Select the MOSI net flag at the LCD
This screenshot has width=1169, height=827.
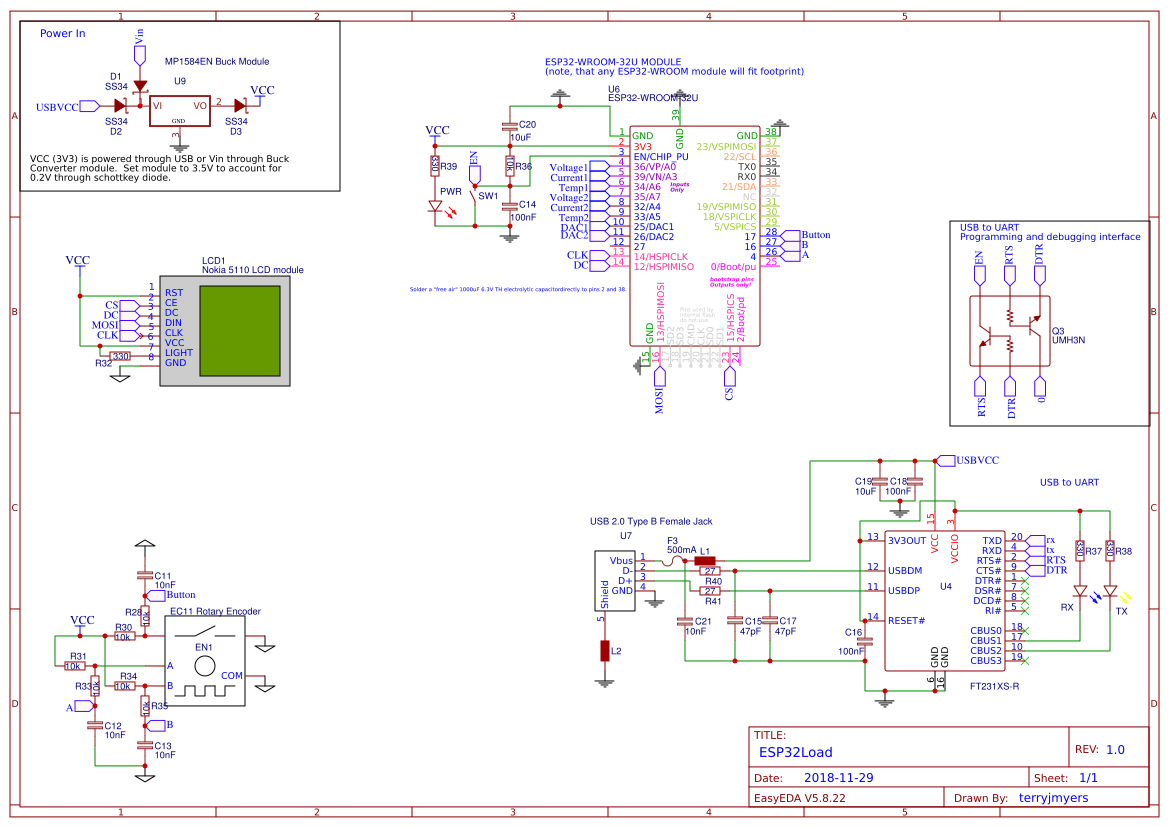point(130,326)
